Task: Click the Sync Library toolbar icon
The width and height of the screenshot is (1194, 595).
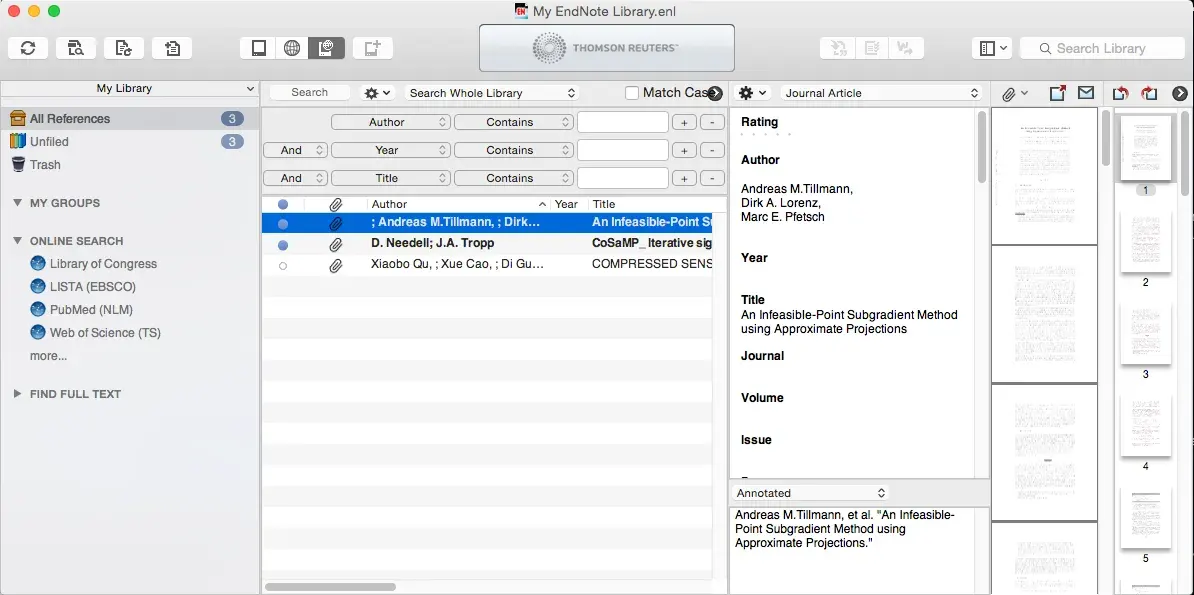Action: (28, 48)
